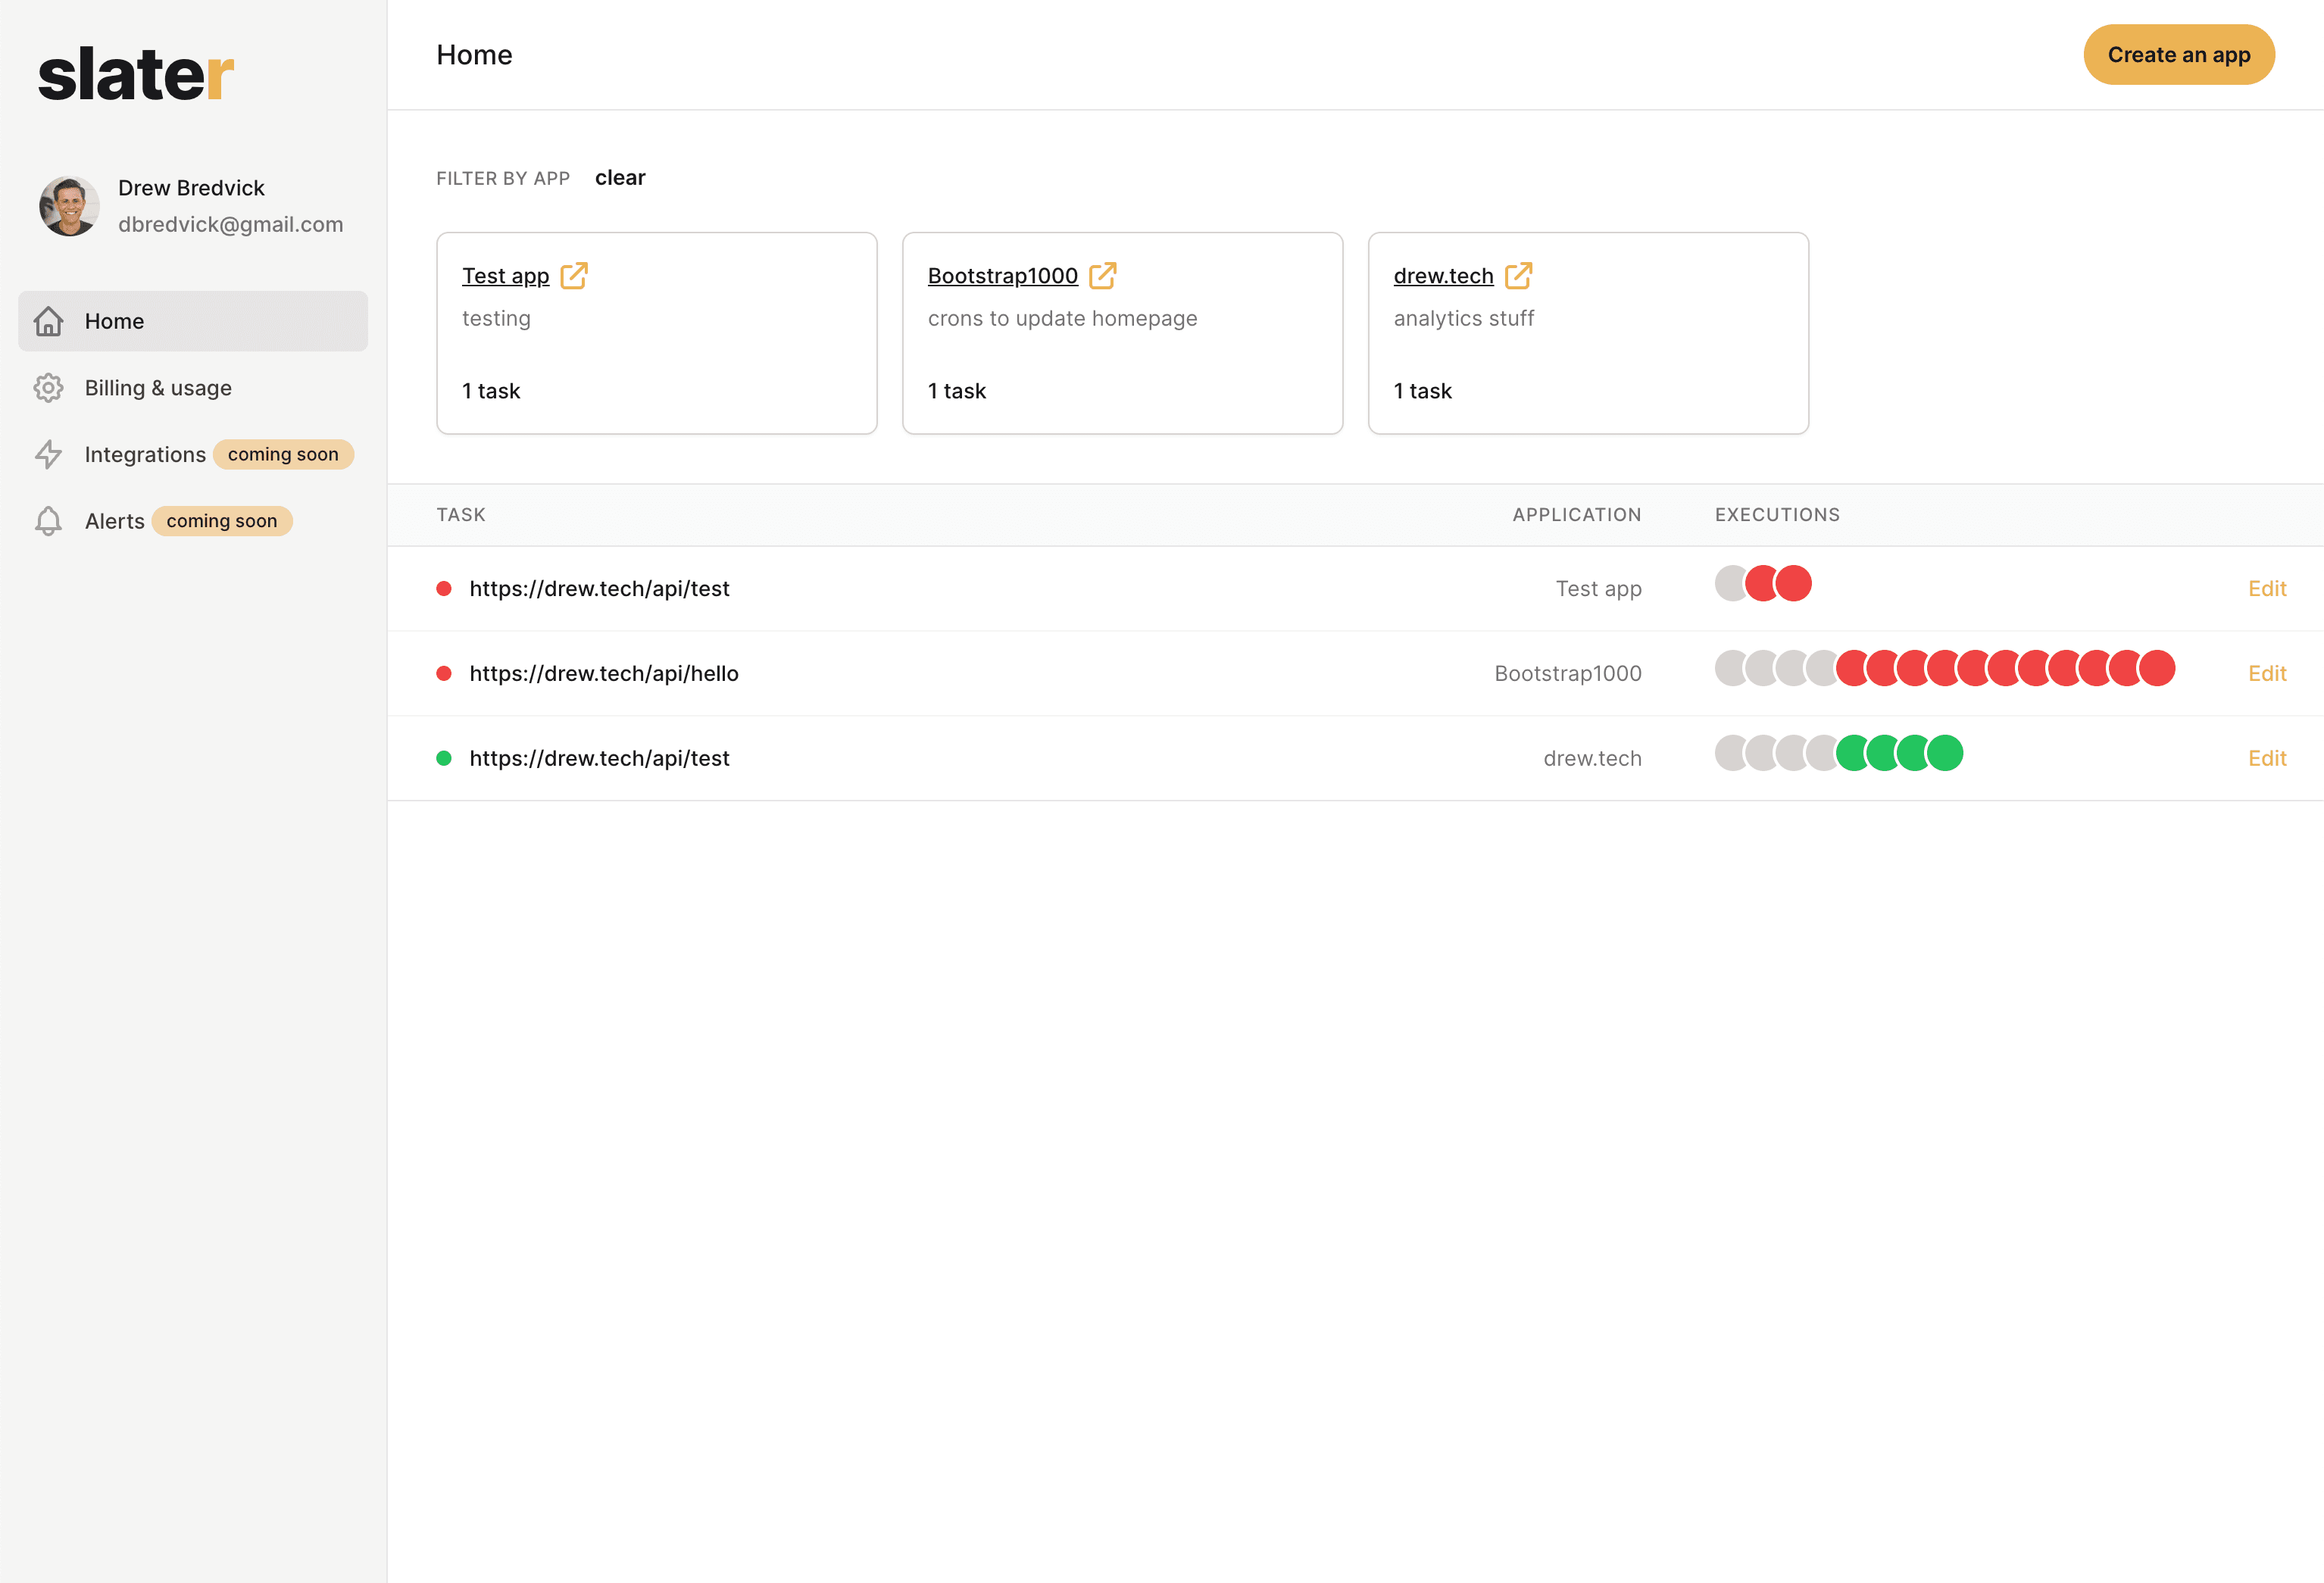Click the Drew Bredvick name
Image resolution: width=2324 pixels, height=1583 pixels.
tap(191, 188)
